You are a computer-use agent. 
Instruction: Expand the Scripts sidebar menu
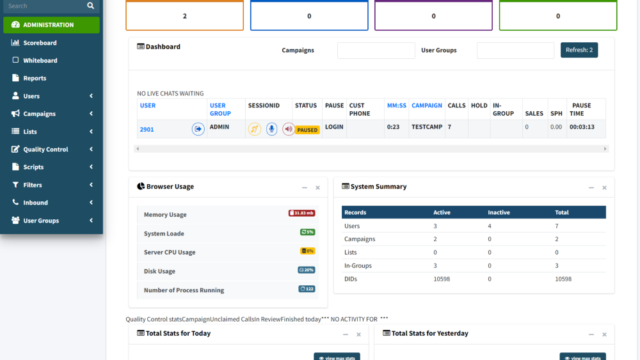click(51, 167)
